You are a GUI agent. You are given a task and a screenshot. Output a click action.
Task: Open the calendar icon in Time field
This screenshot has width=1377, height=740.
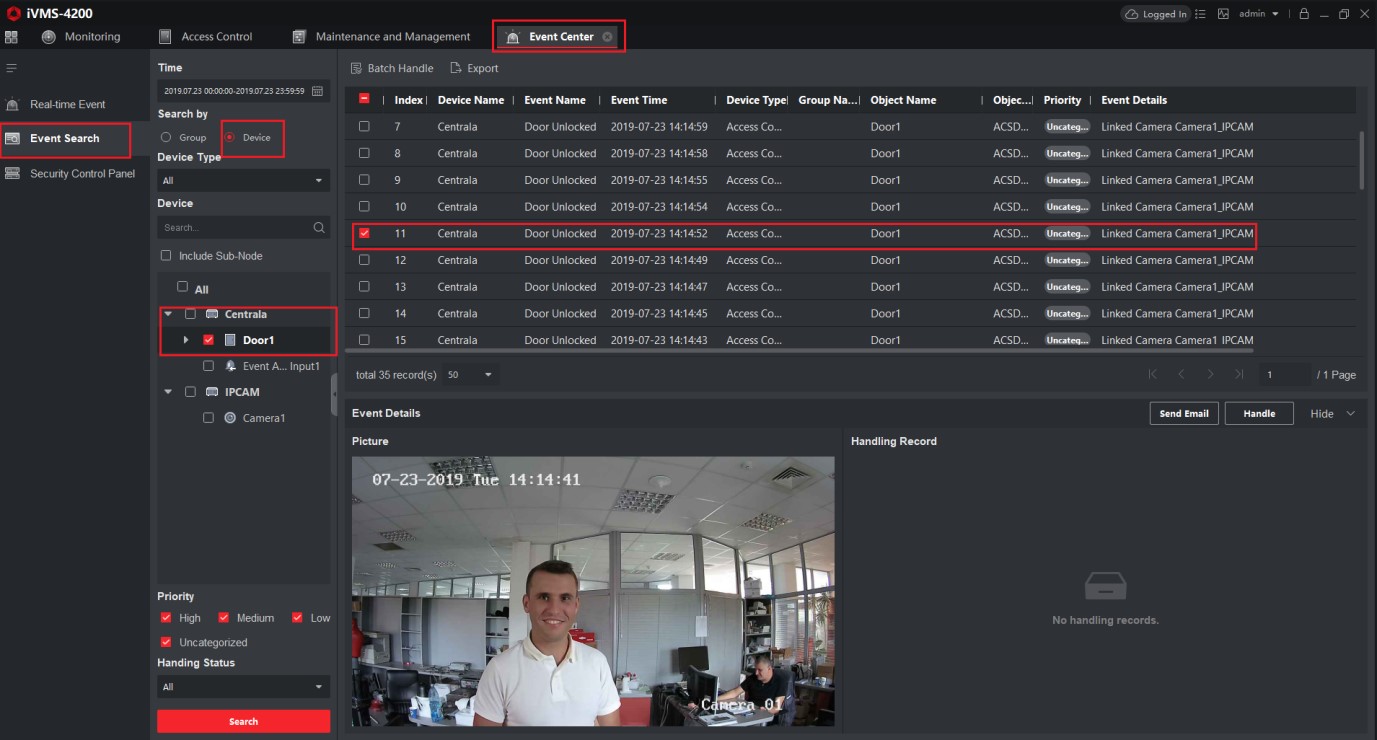(x=318, y=91)
